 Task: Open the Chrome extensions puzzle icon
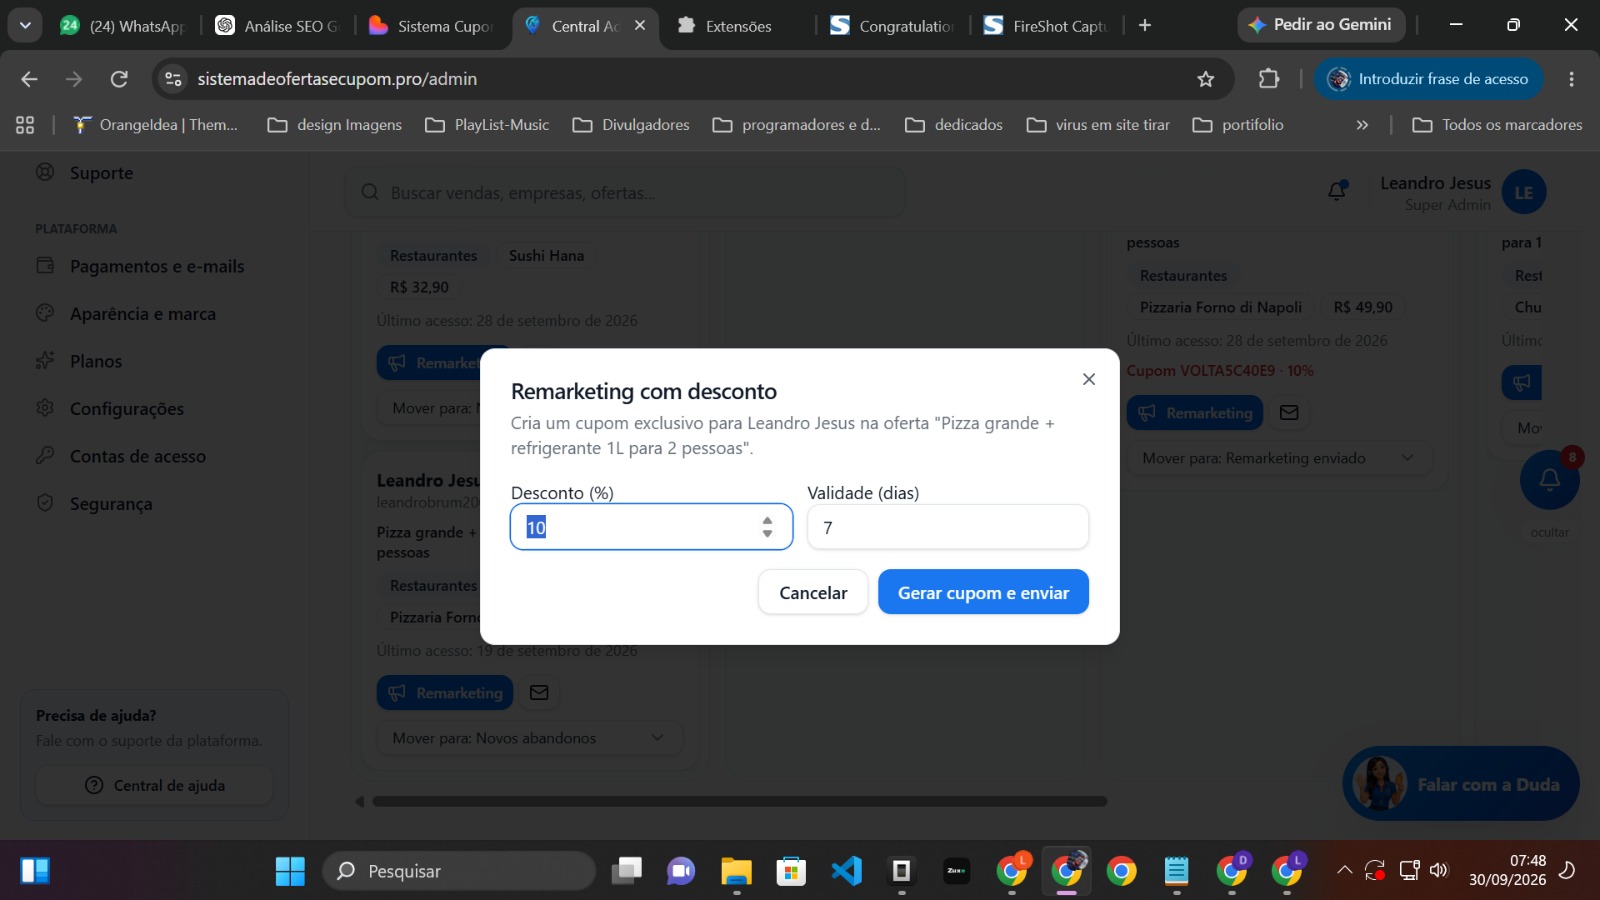pyautogui.click(x=1269, y=79)
